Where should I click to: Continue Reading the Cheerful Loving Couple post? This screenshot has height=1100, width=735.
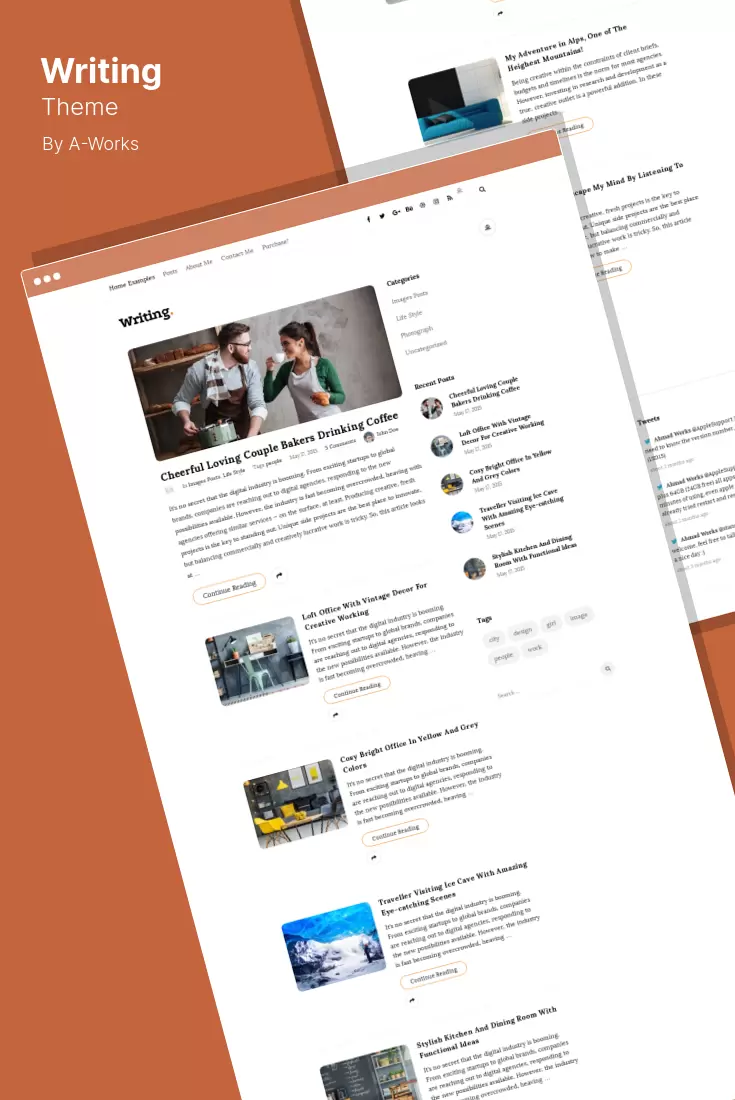(229, 588)
